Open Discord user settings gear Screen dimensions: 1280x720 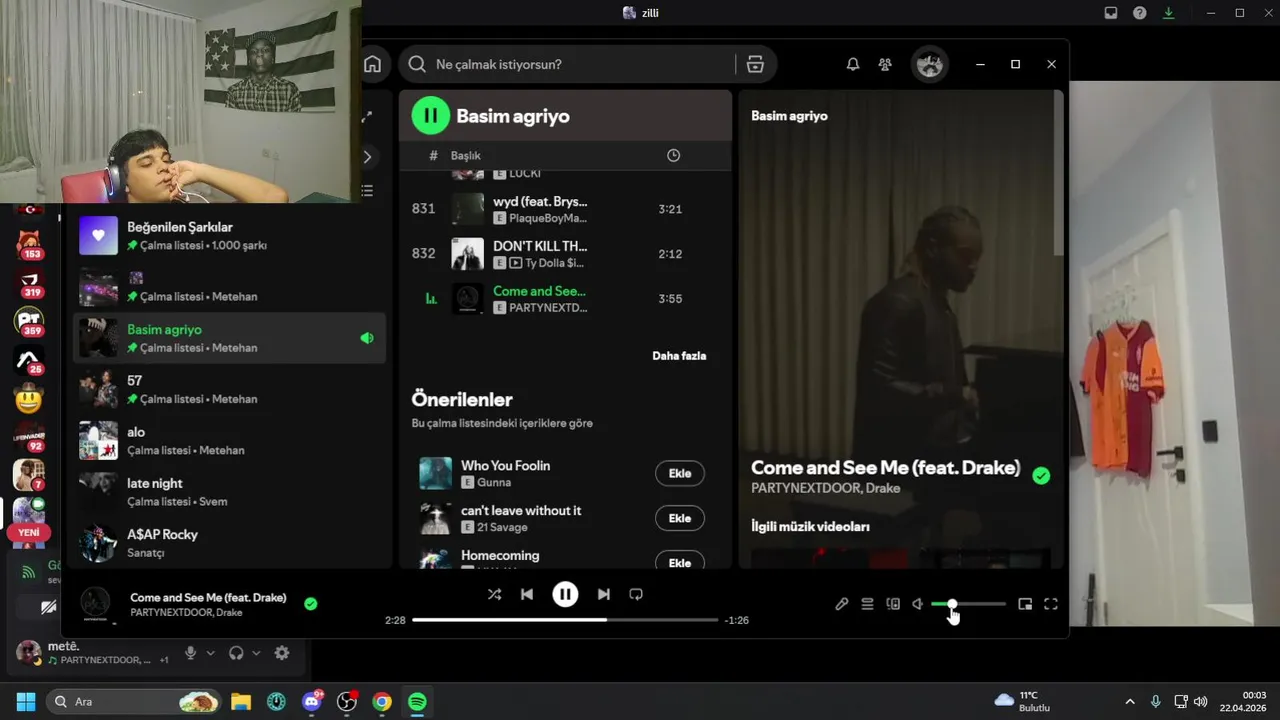click(x=282, y=653)
